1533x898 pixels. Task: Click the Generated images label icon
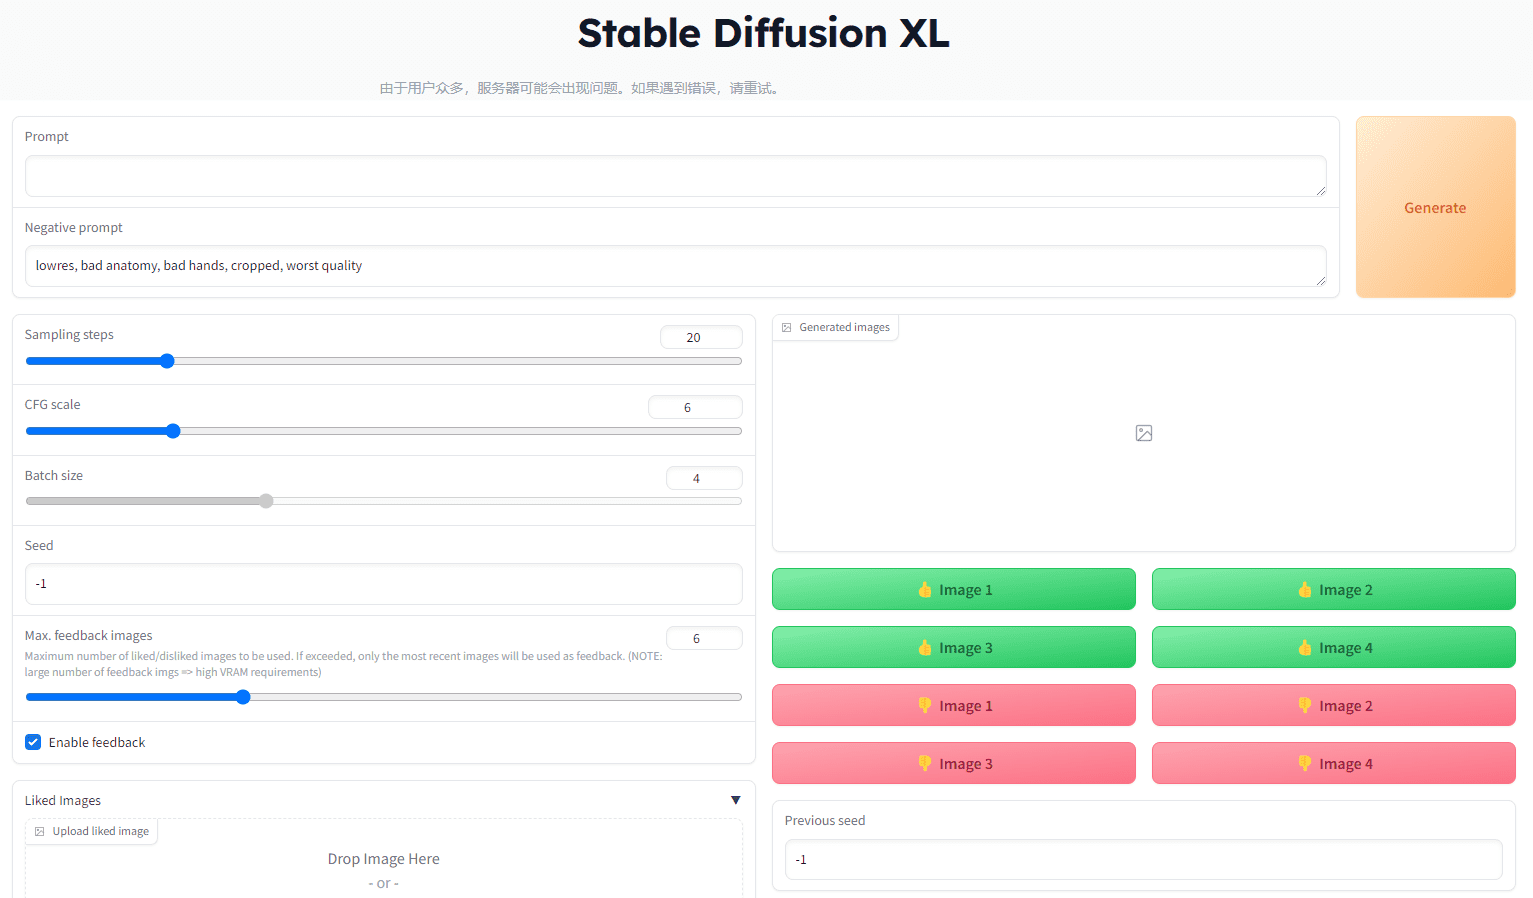[x=787, y=328]
